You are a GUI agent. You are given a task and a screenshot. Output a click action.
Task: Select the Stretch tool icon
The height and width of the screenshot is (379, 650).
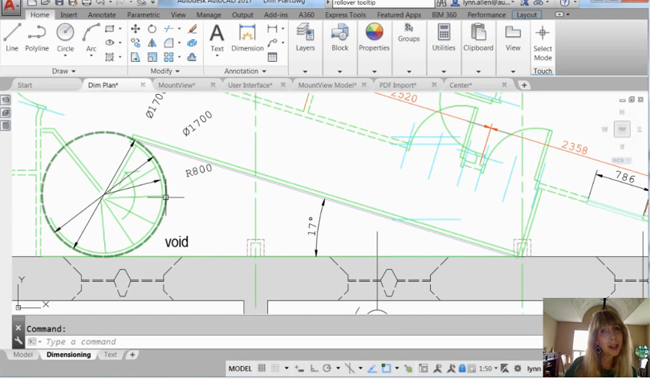pyautogui.click(x=135, y=57)
